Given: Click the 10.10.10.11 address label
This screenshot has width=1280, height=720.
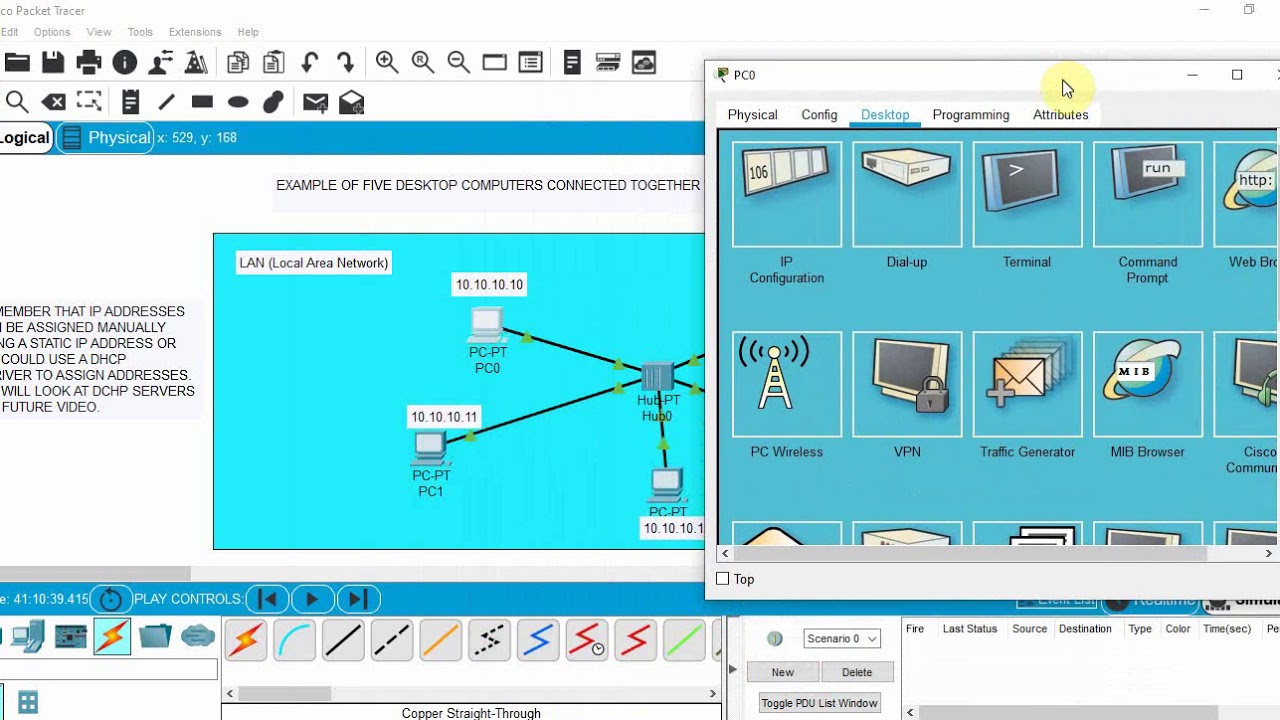Looking at the screenshot, I should (x=444, y=417).
